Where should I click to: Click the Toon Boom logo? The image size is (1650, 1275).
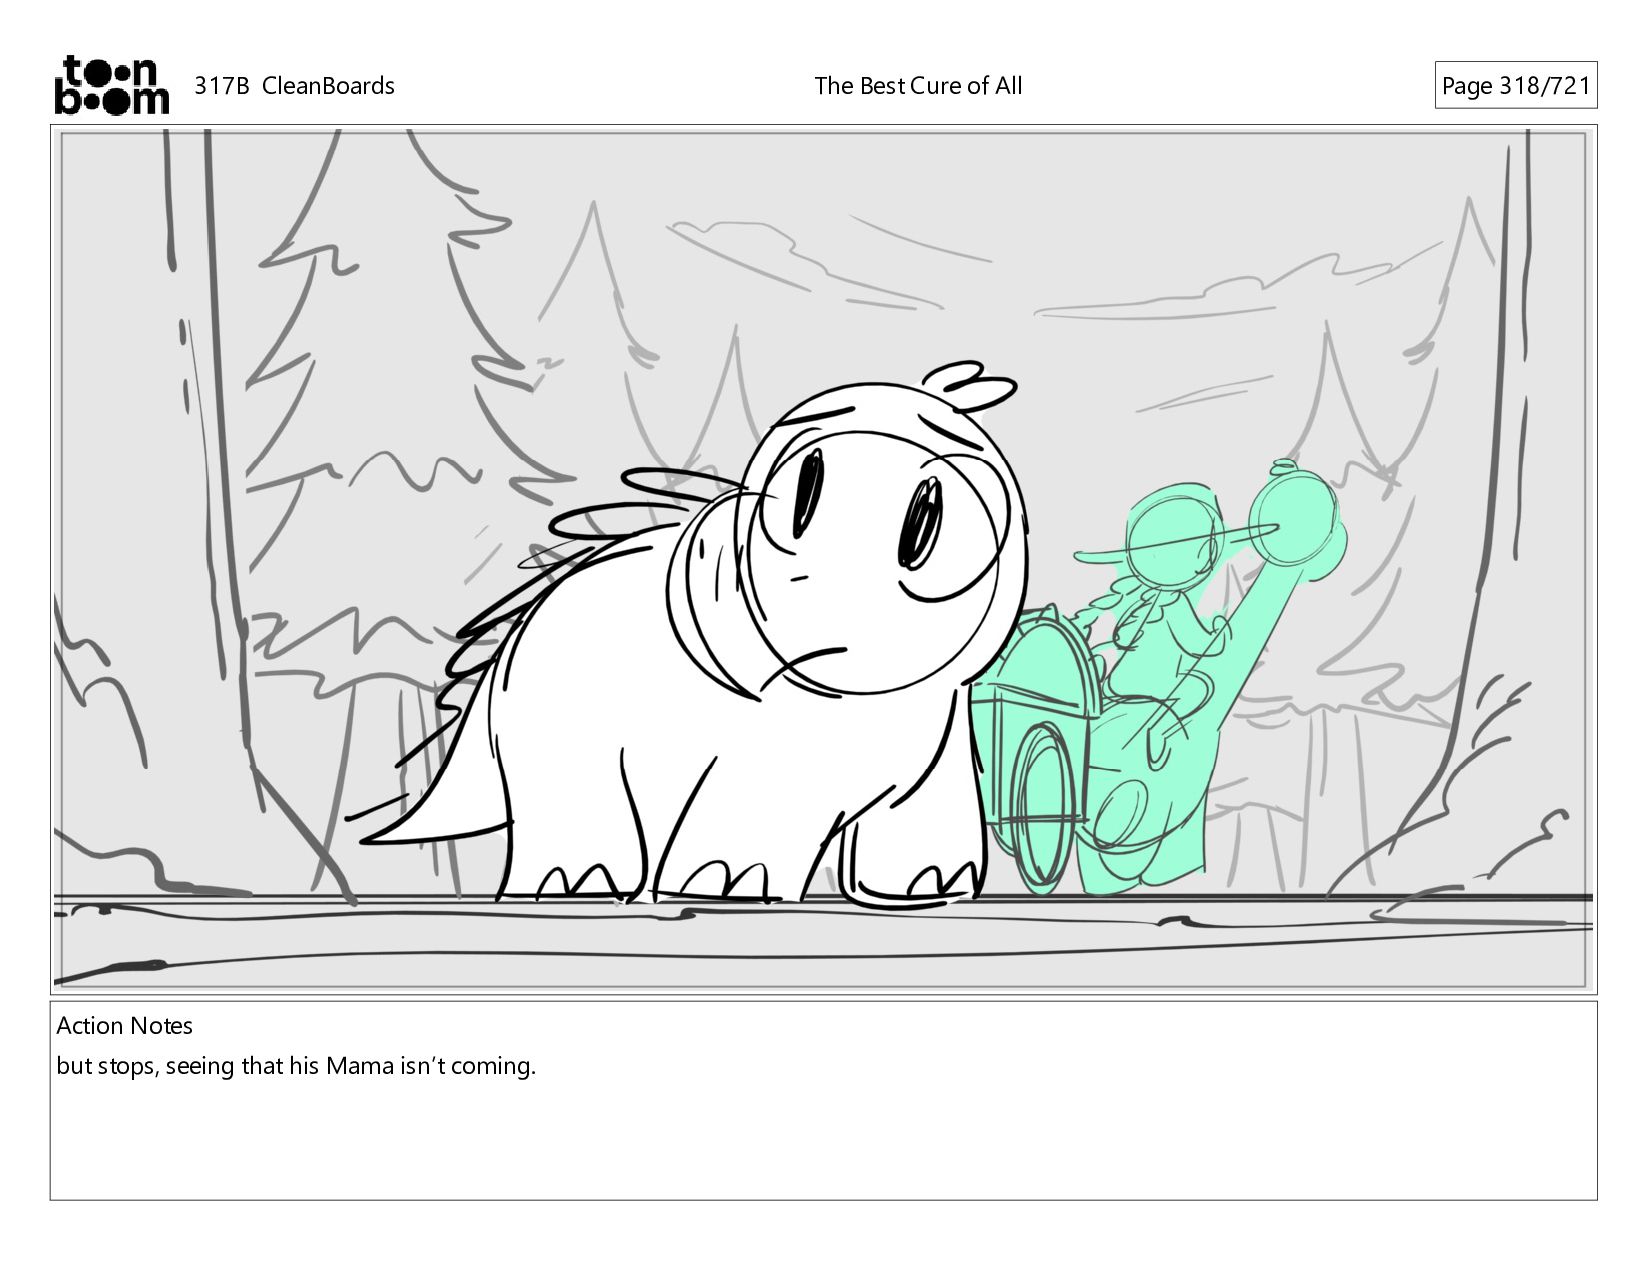[111, 85]
